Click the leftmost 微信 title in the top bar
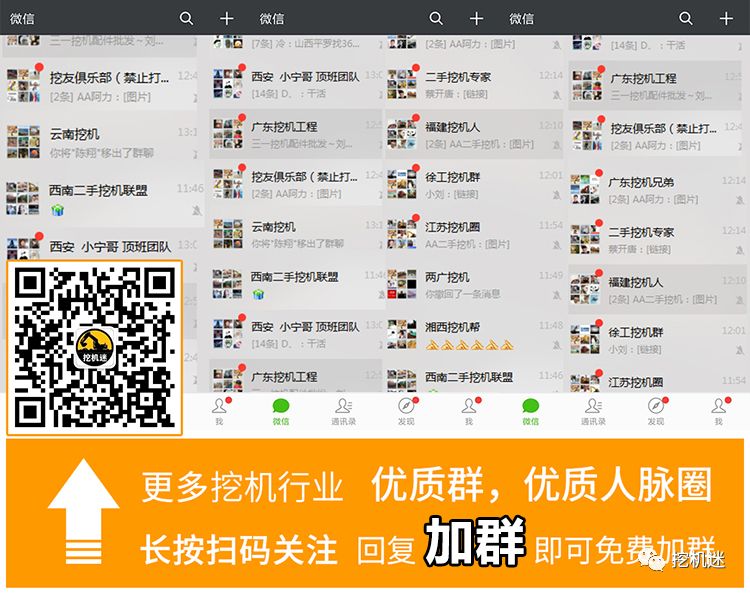 tap(22, 19)
